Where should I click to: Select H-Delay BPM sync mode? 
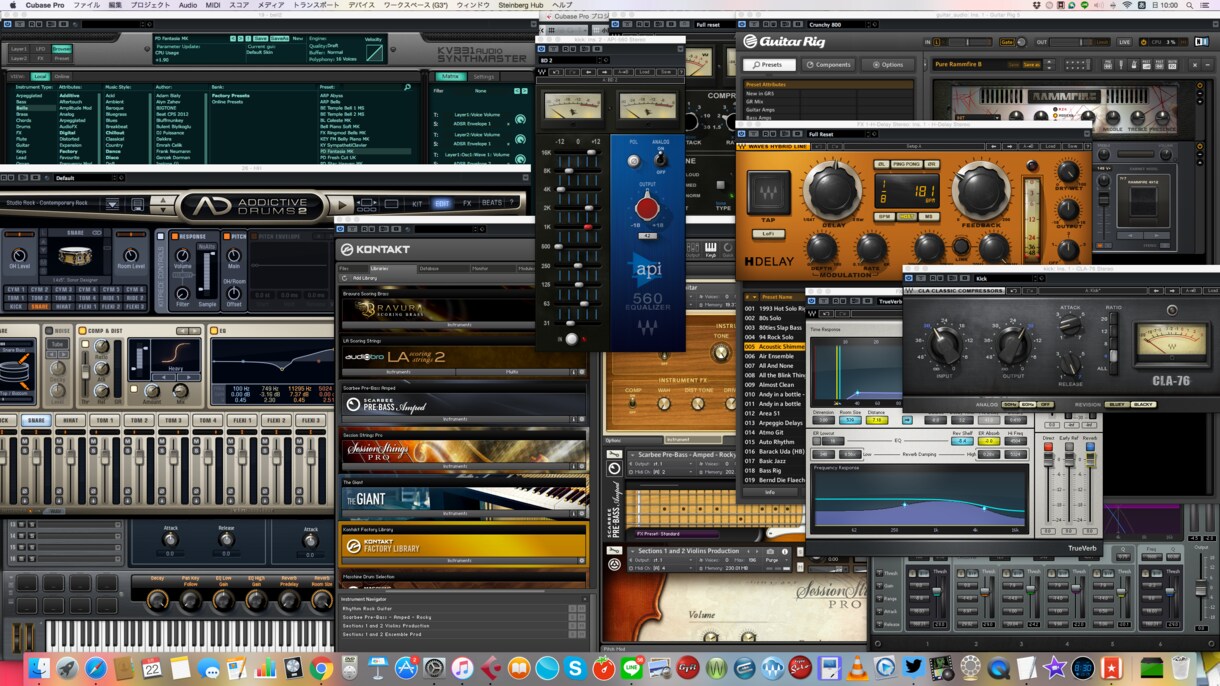(x=885, y=216)
